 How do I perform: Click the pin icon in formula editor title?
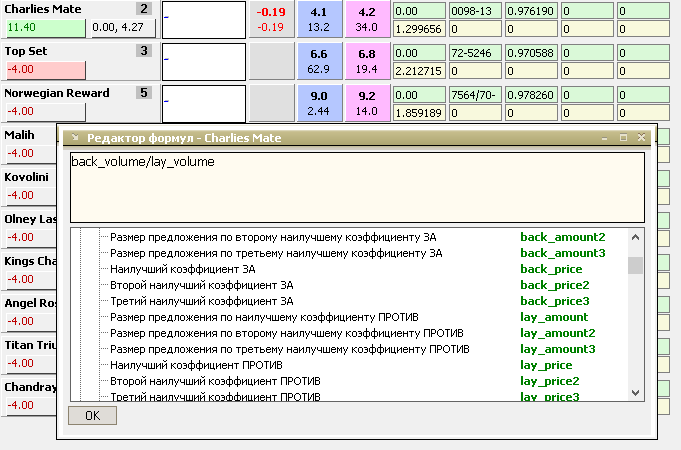(75, 137)
